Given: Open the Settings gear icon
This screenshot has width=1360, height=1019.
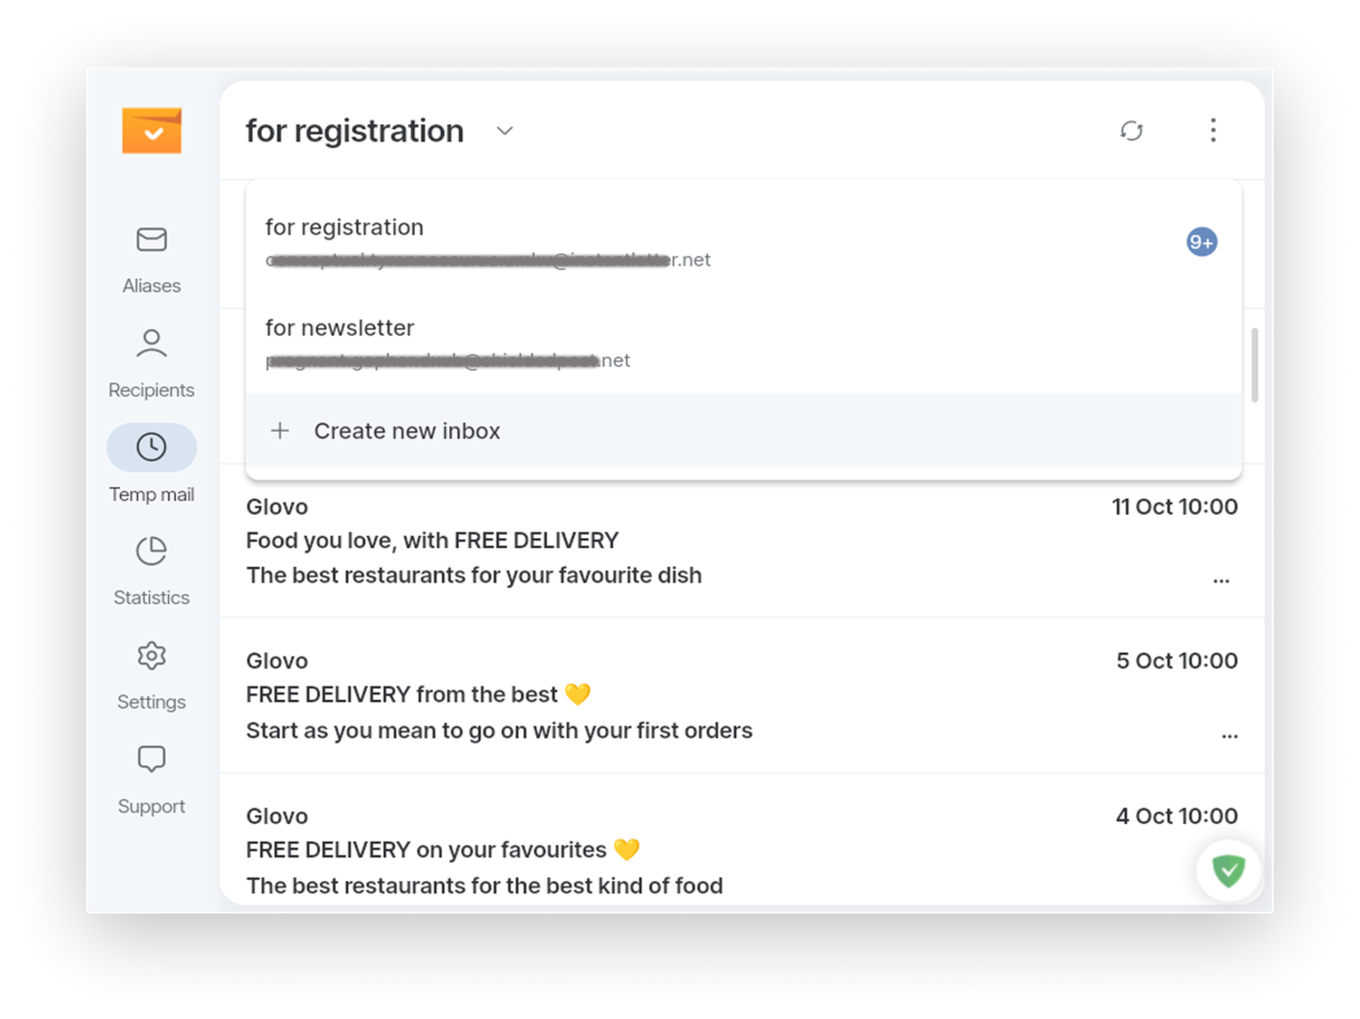Looking at the screenshot, I should pos(152,656).
